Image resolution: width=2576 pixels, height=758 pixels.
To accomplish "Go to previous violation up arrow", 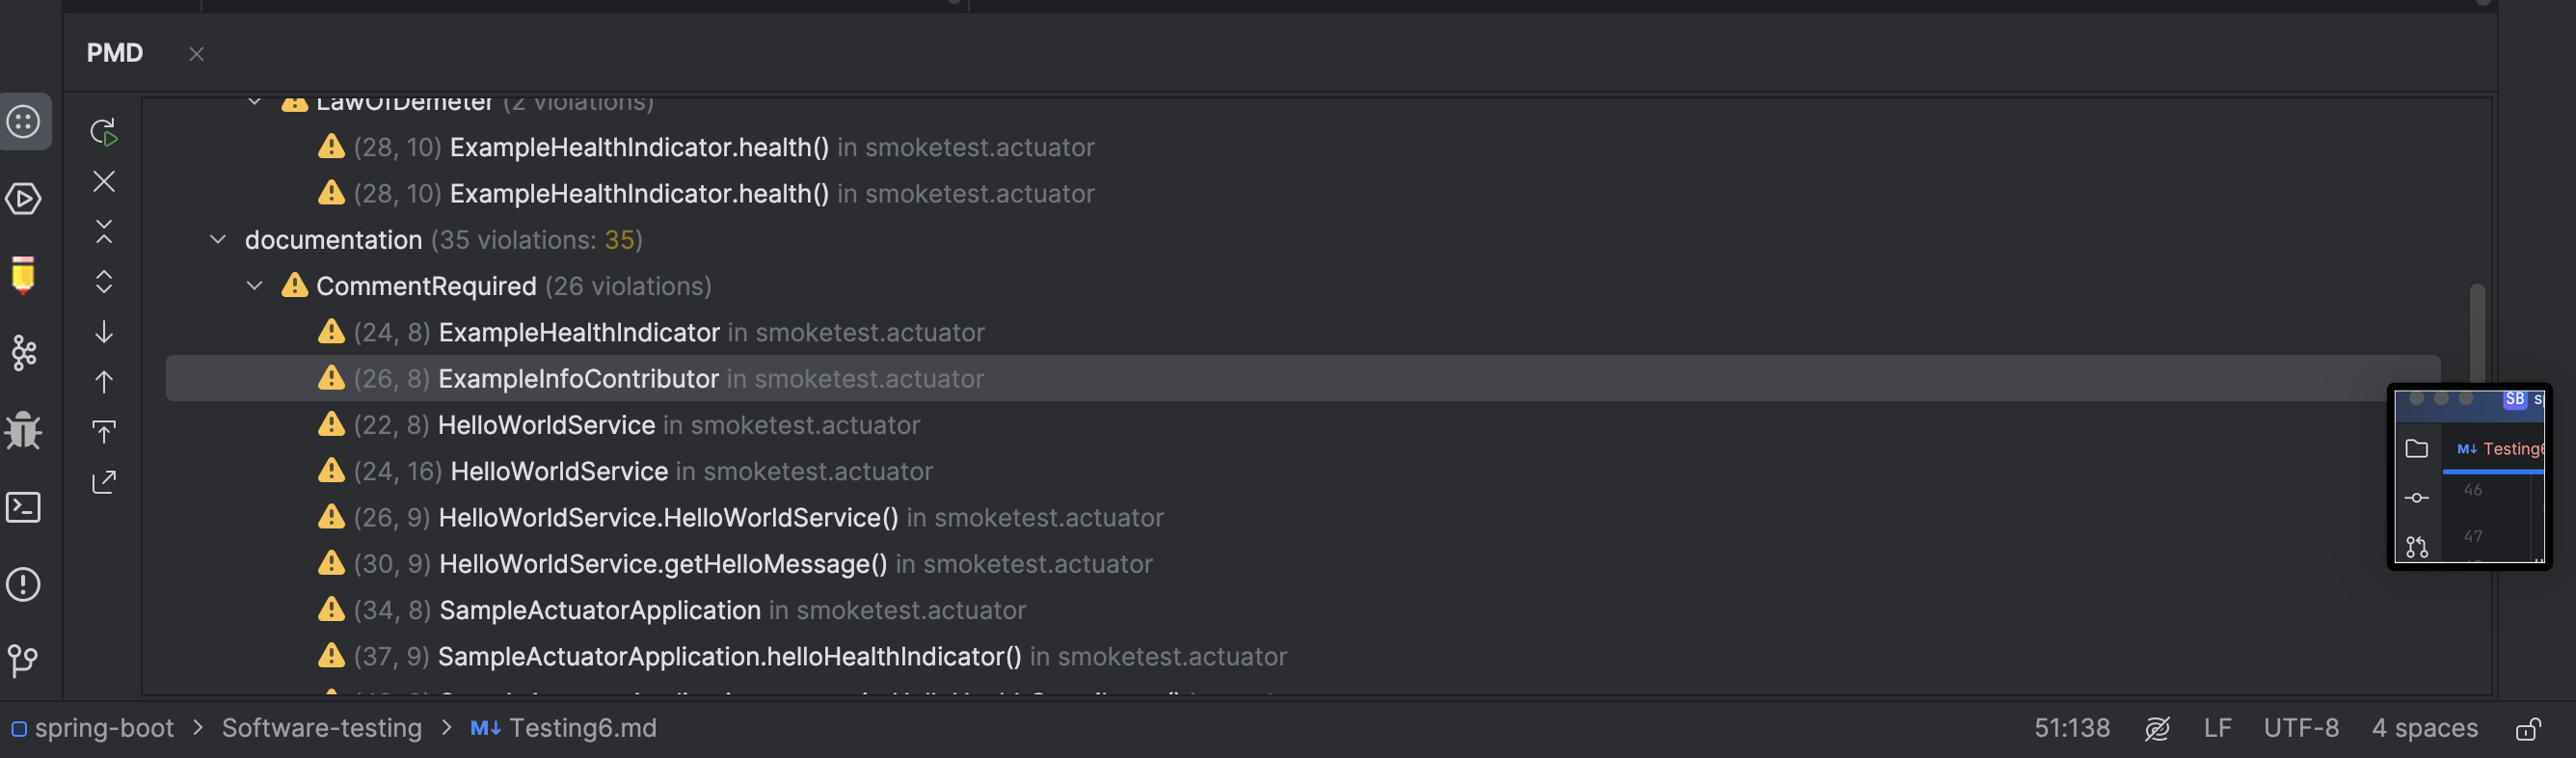I will pyautogui.click(x=104, y=382).
